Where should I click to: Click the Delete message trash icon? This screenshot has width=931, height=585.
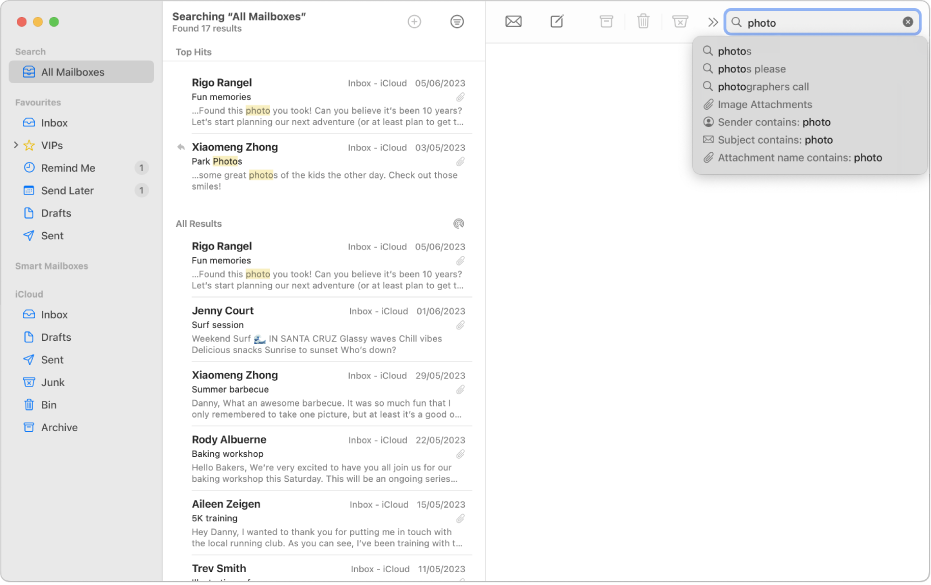[x=643, y=21]
